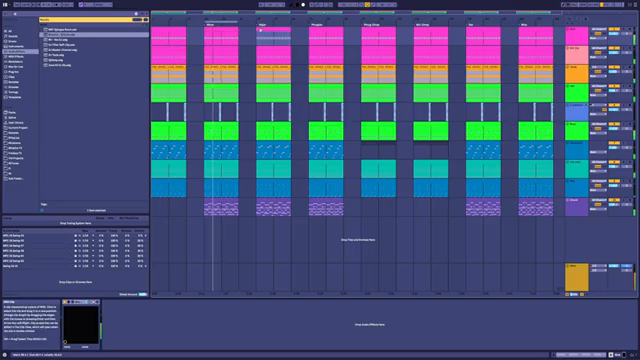Select the Master track header

(x=577, y=277)
